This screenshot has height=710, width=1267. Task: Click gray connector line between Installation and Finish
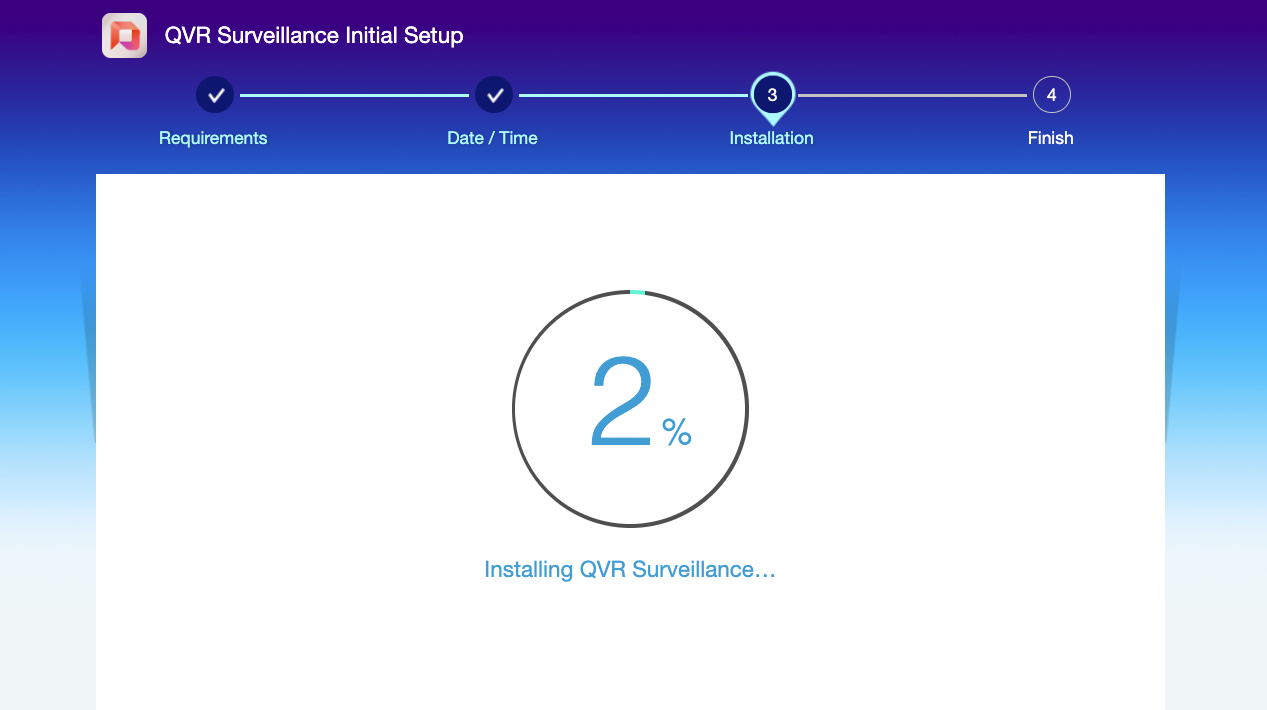(912, 95)
